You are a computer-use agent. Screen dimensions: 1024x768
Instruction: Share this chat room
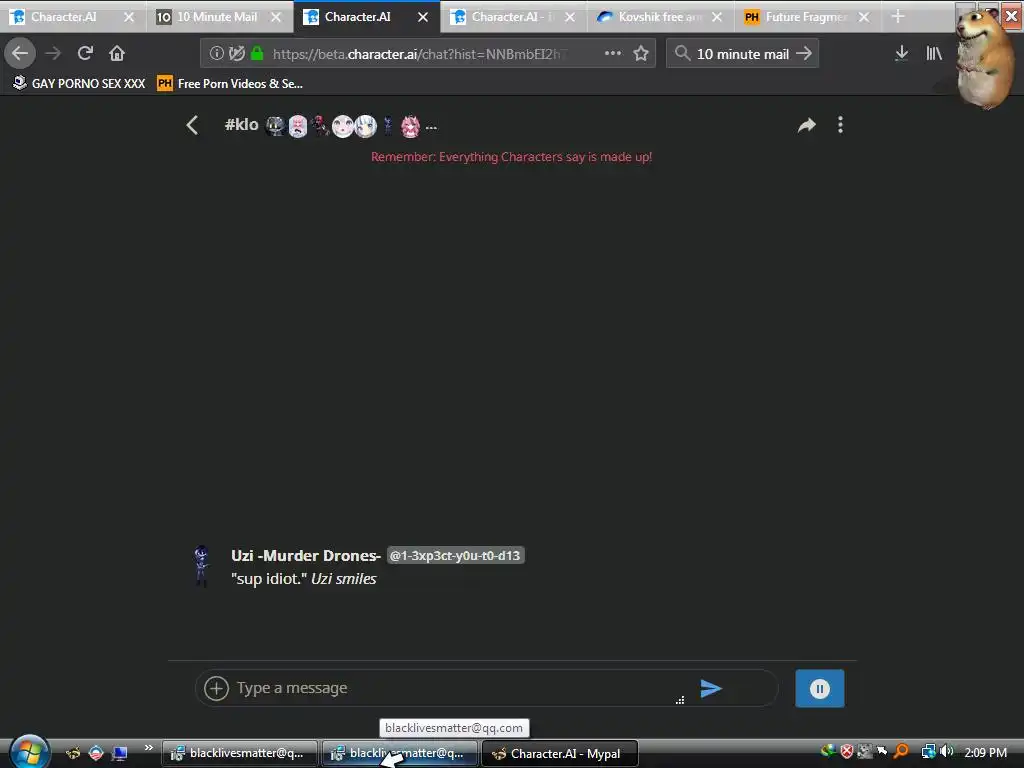click(807, 125)
